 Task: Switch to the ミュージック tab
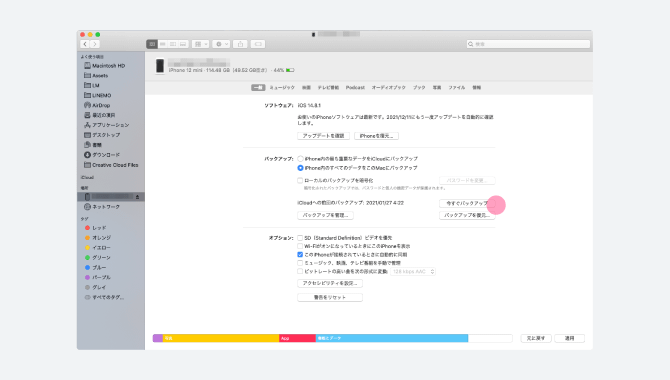point(282,88)
